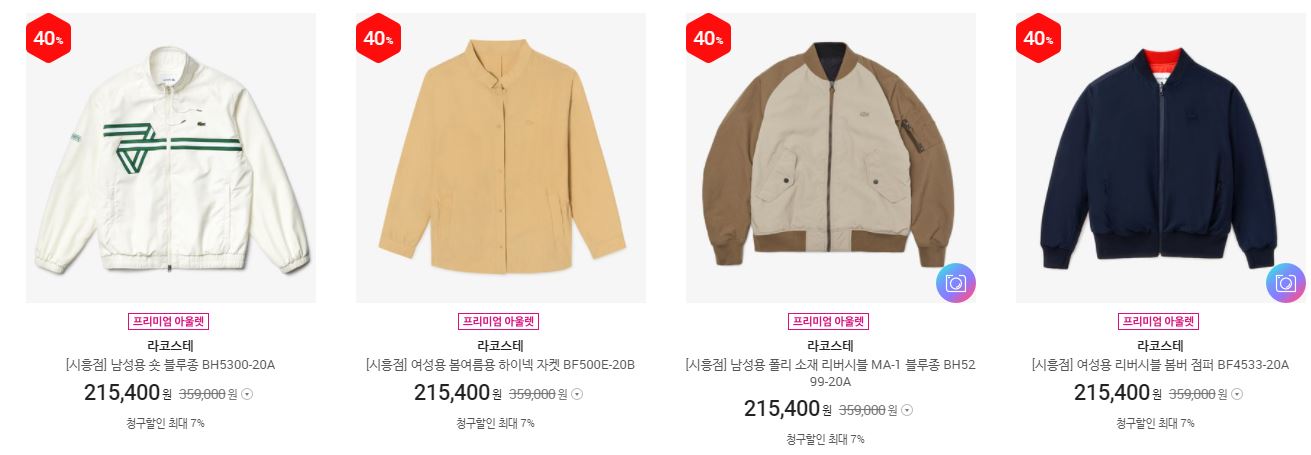Open beige and brown MA-1 bomber image

pyautogui.click(x=831, y=158)
